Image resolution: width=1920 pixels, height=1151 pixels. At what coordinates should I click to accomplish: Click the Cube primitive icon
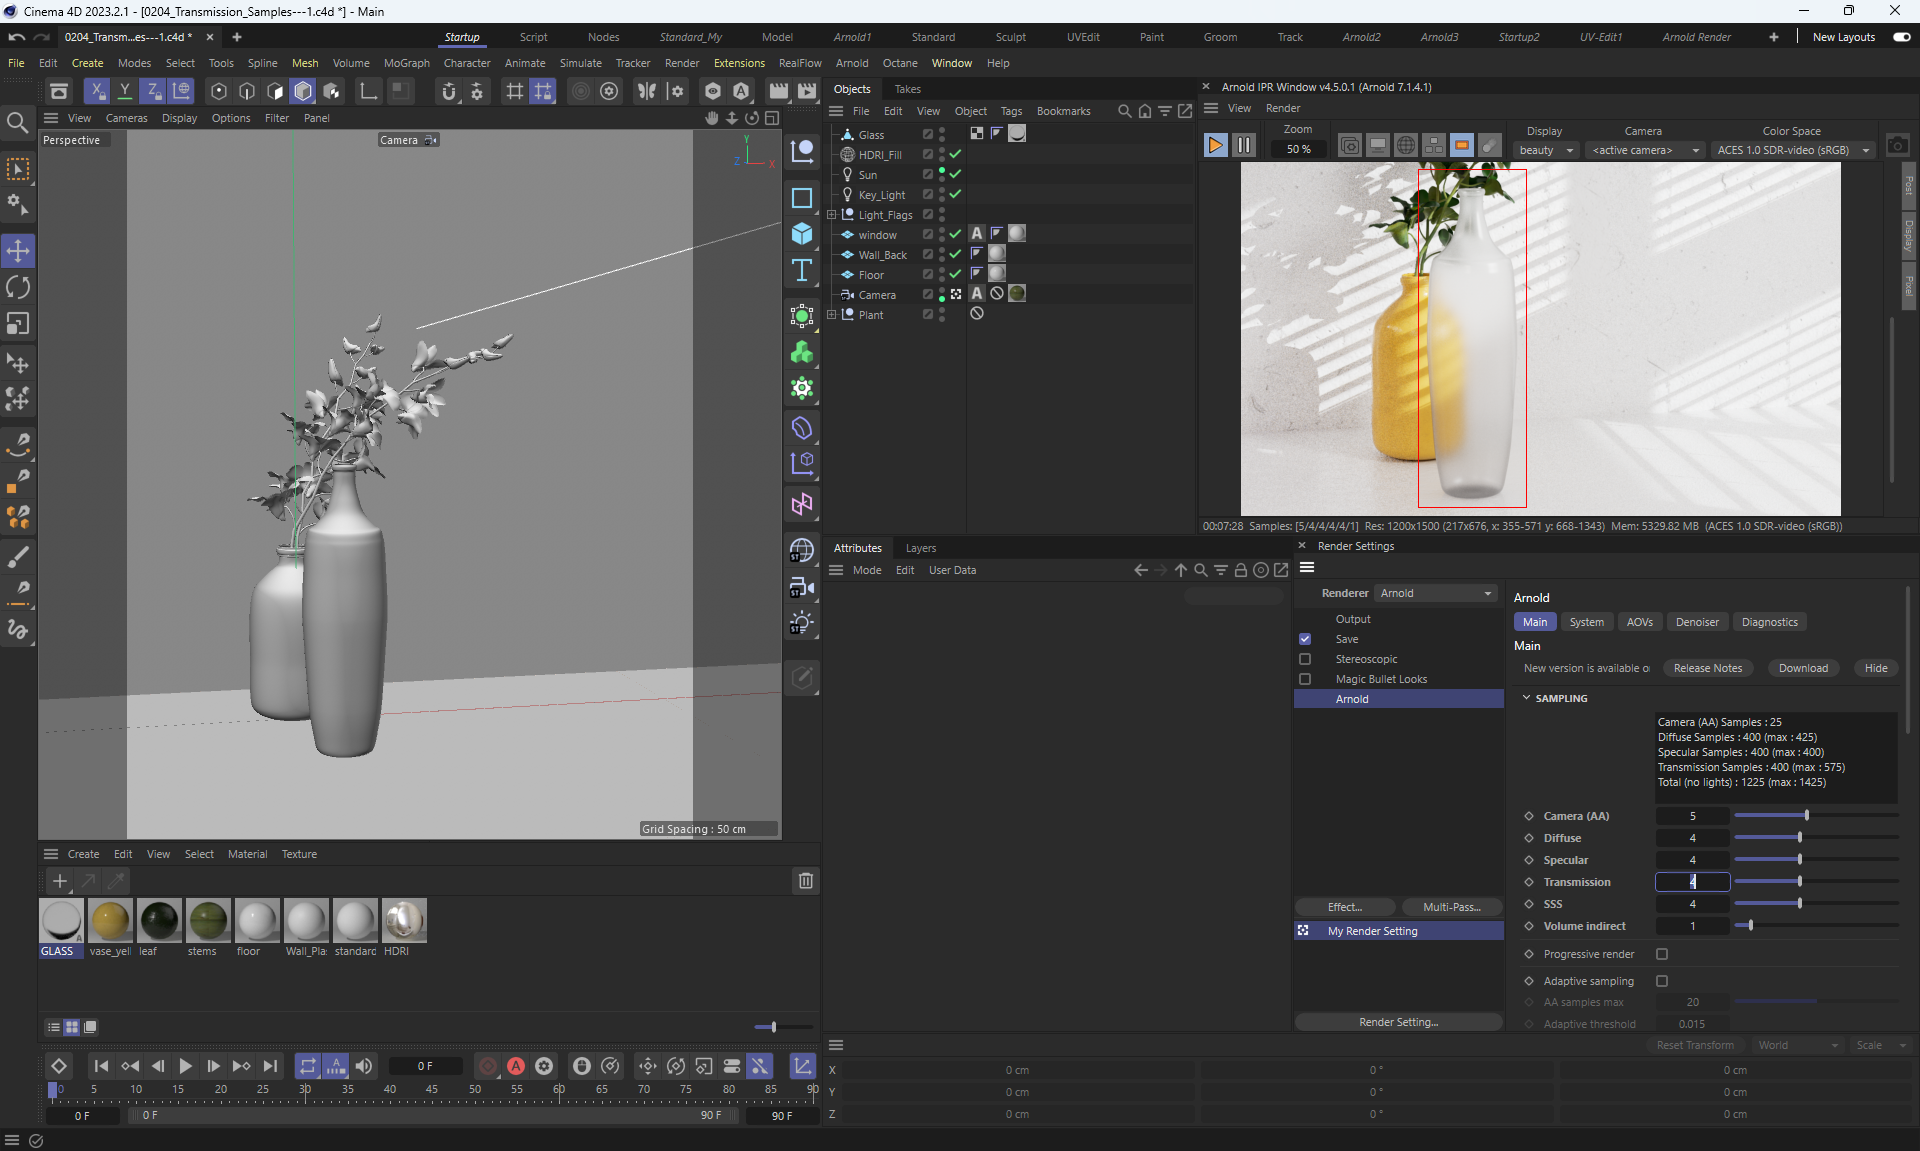pyautogui.click(x=802, y=234)
